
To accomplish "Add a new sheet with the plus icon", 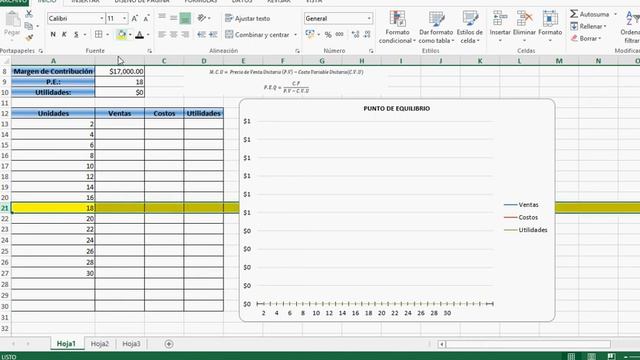I will tap(169, 344).
